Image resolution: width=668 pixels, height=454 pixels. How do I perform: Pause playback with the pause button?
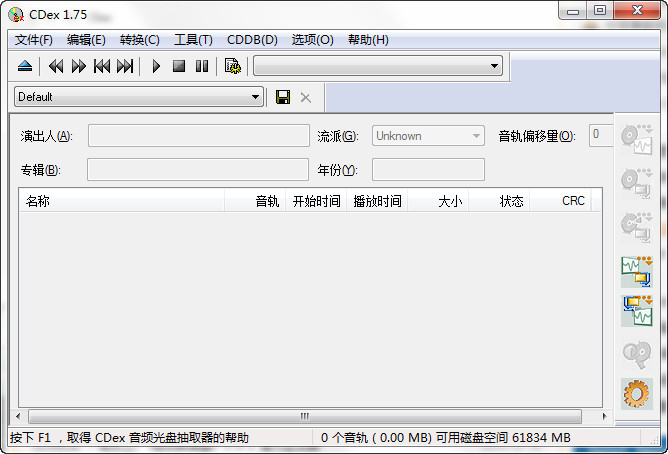point(202,66)
